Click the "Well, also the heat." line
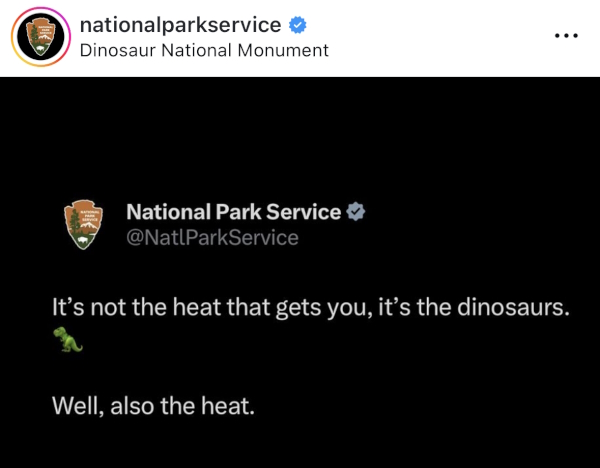The width and height of the screenshot is (600, 468). pos(154,407)
